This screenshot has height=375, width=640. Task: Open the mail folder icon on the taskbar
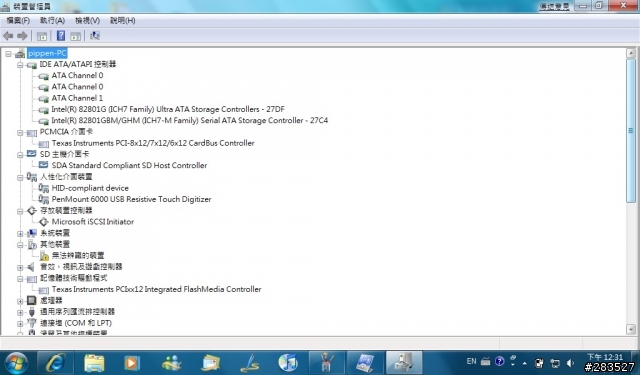point(211,362)
